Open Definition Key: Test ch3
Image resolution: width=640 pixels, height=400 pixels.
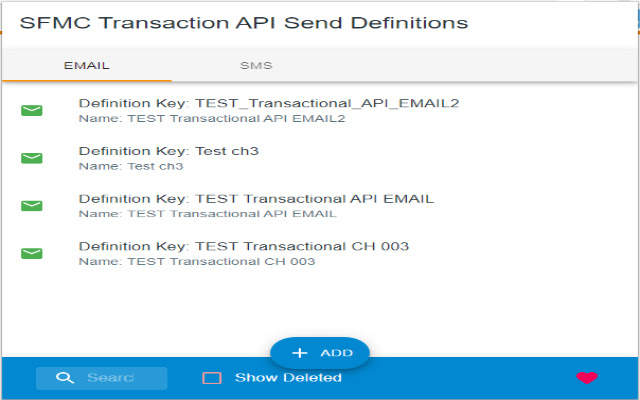tap(169, 151)
